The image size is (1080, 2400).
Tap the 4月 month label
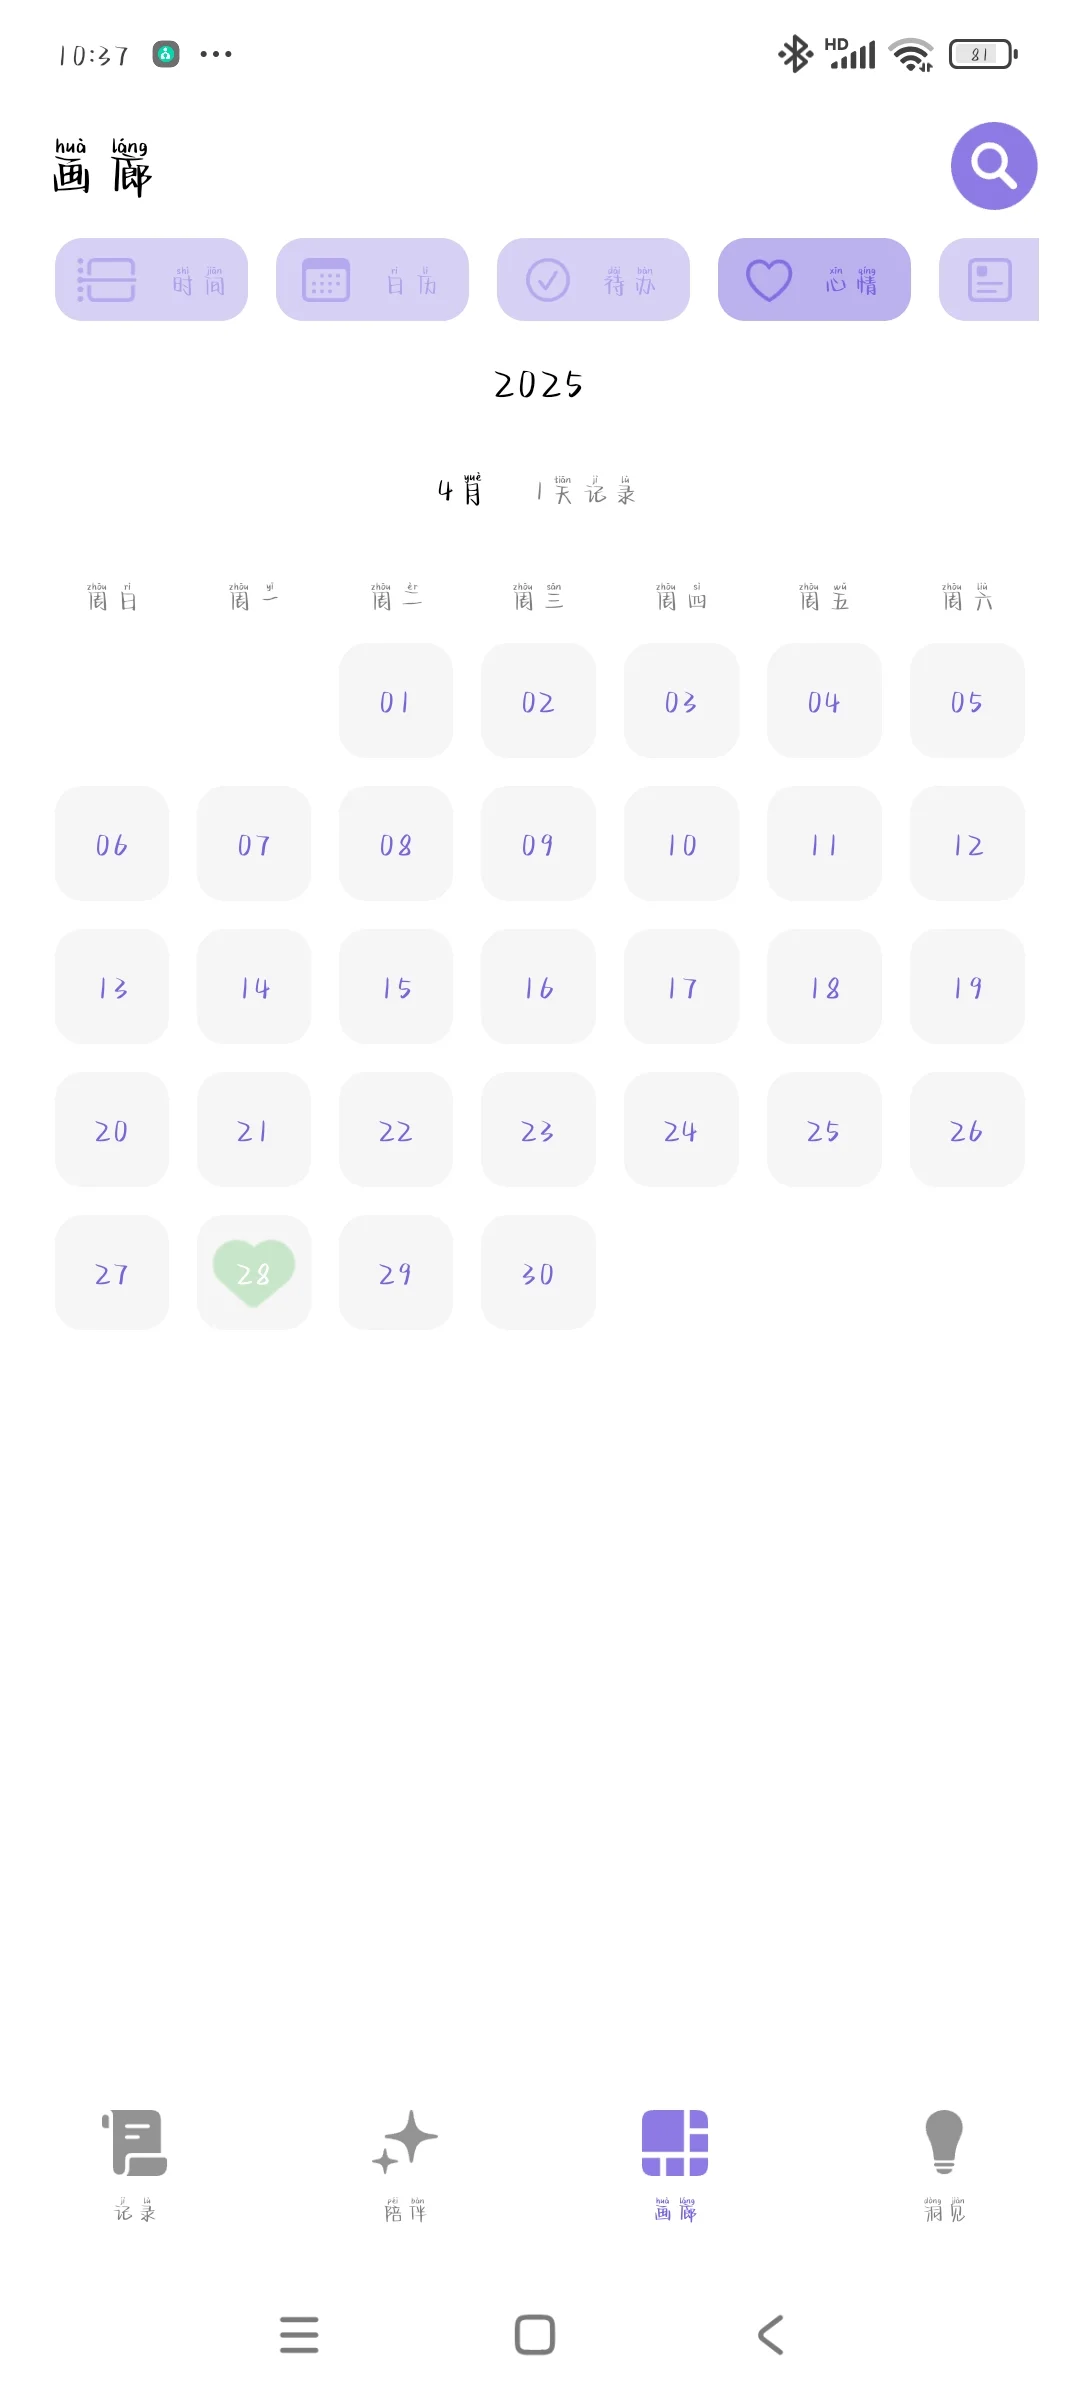[460, 491]
